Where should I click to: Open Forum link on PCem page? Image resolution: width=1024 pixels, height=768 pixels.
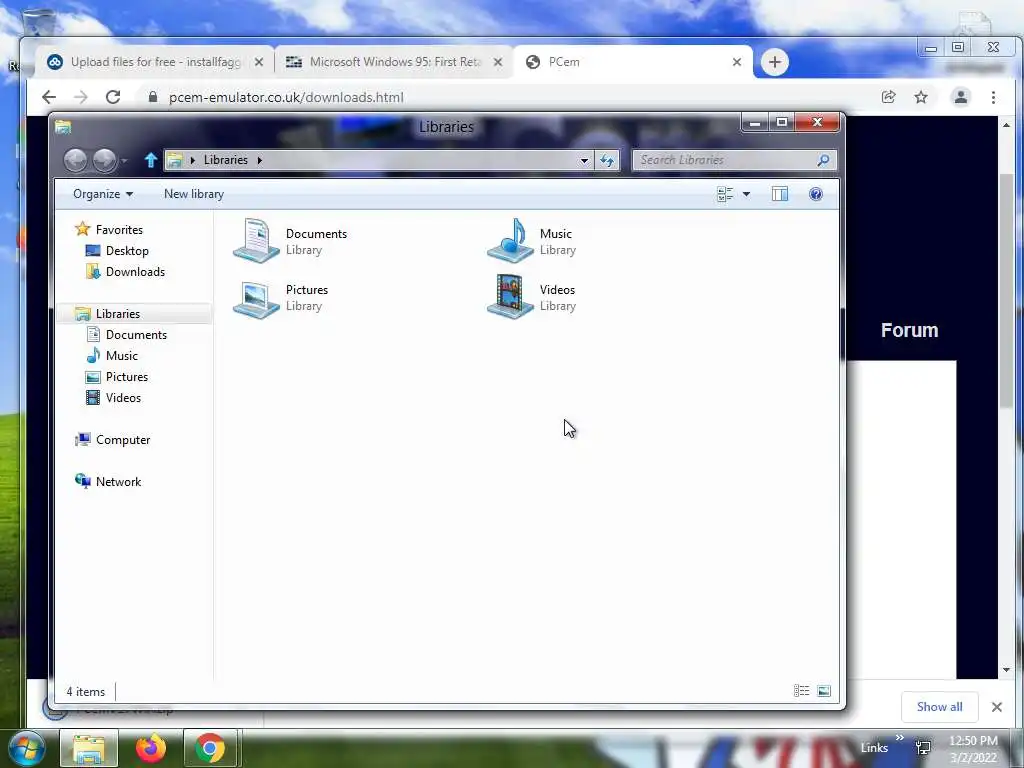tap(909, 330)
